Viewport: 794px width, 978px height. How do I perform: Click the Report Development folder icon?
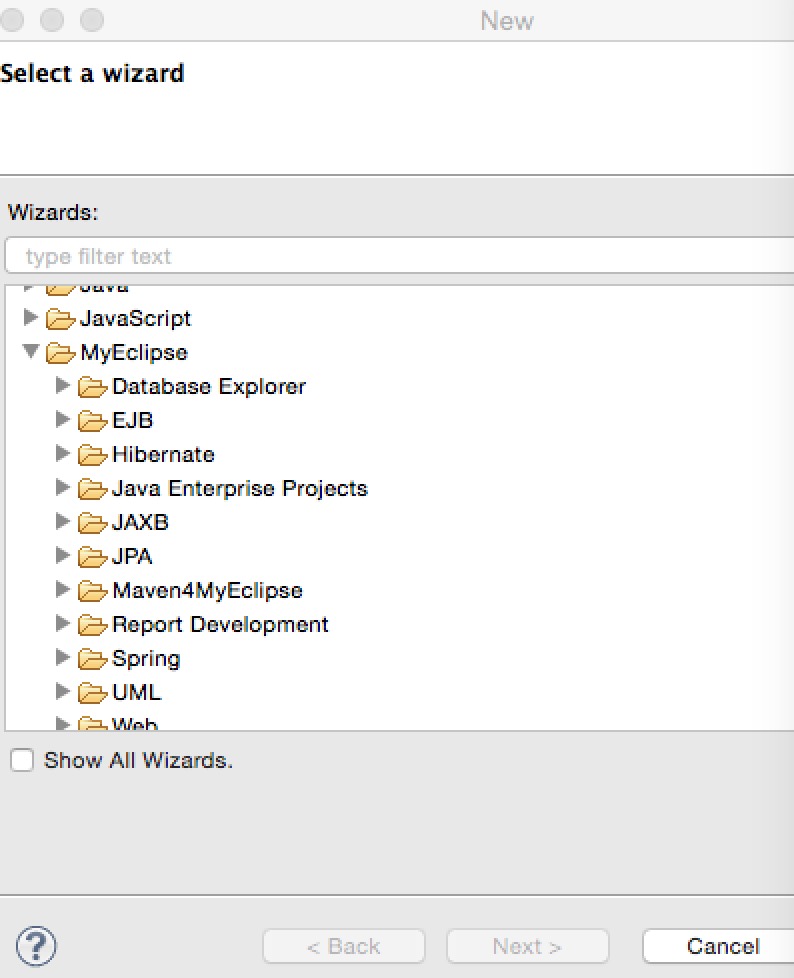[x=92, y=625]
